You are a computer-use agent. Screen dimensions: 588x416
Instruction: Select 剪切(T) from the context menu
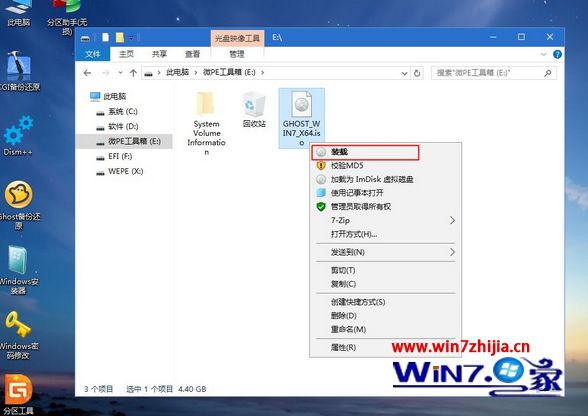385,270
